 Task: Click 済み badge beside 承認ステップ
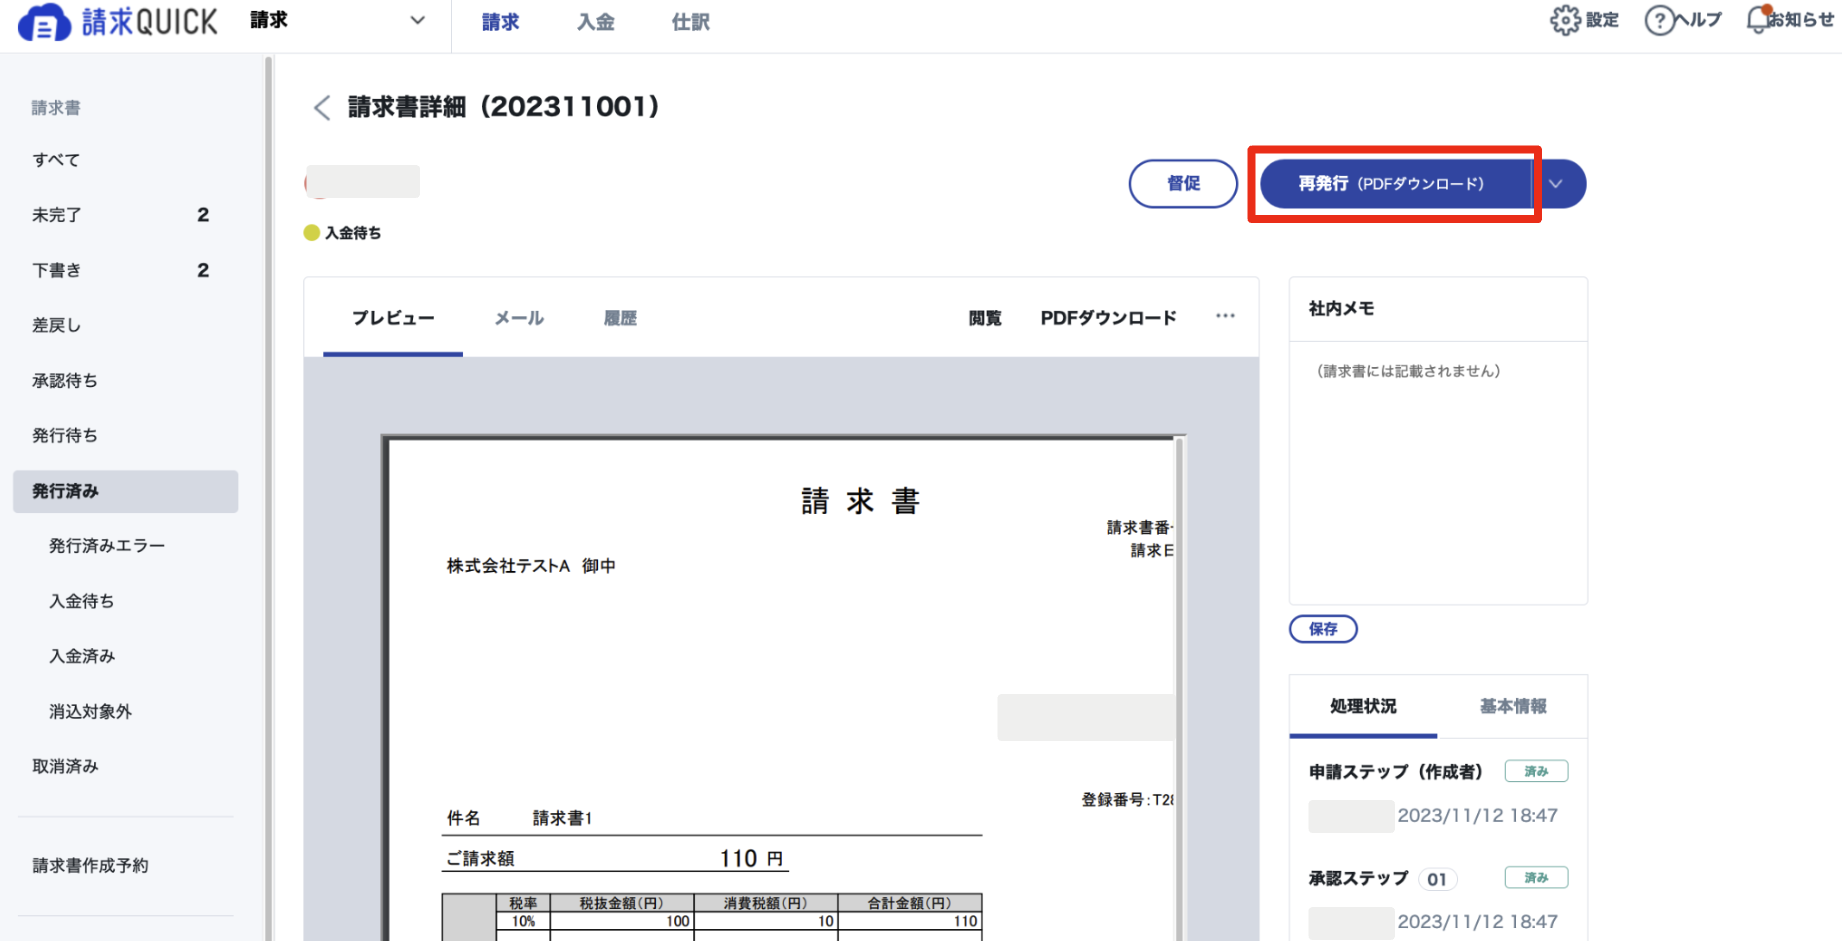click(x=1536, y=877)
